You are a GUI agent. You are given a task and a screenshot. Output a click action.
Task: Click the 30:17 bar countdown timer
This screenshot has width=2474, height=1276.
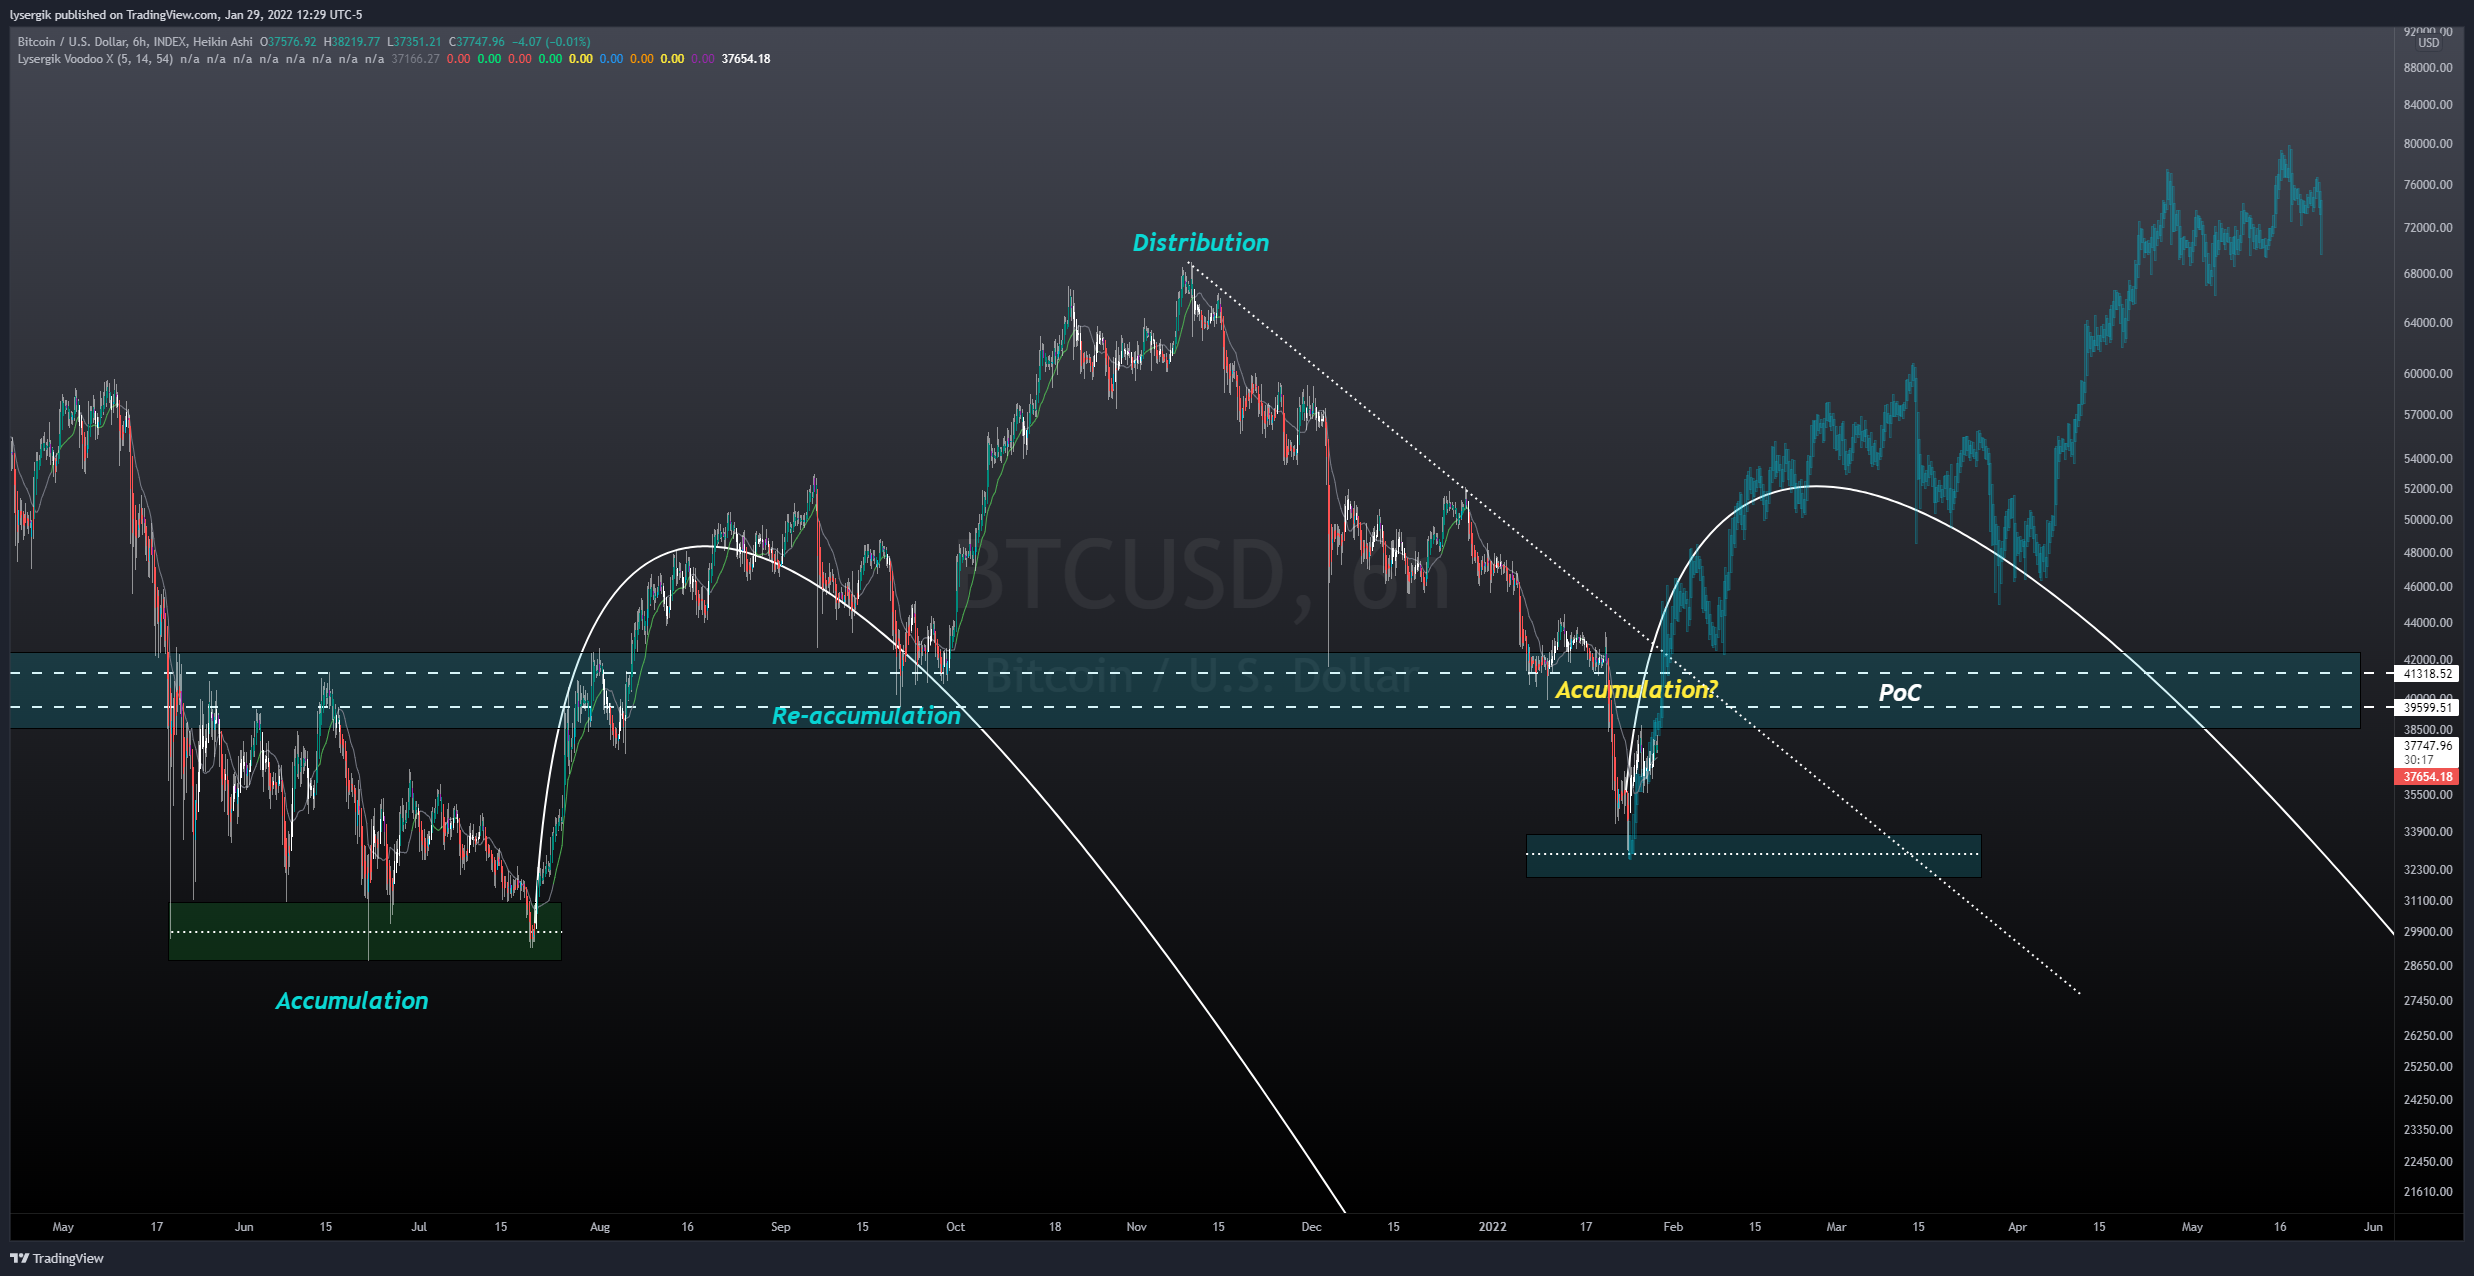coord(2420,760)
